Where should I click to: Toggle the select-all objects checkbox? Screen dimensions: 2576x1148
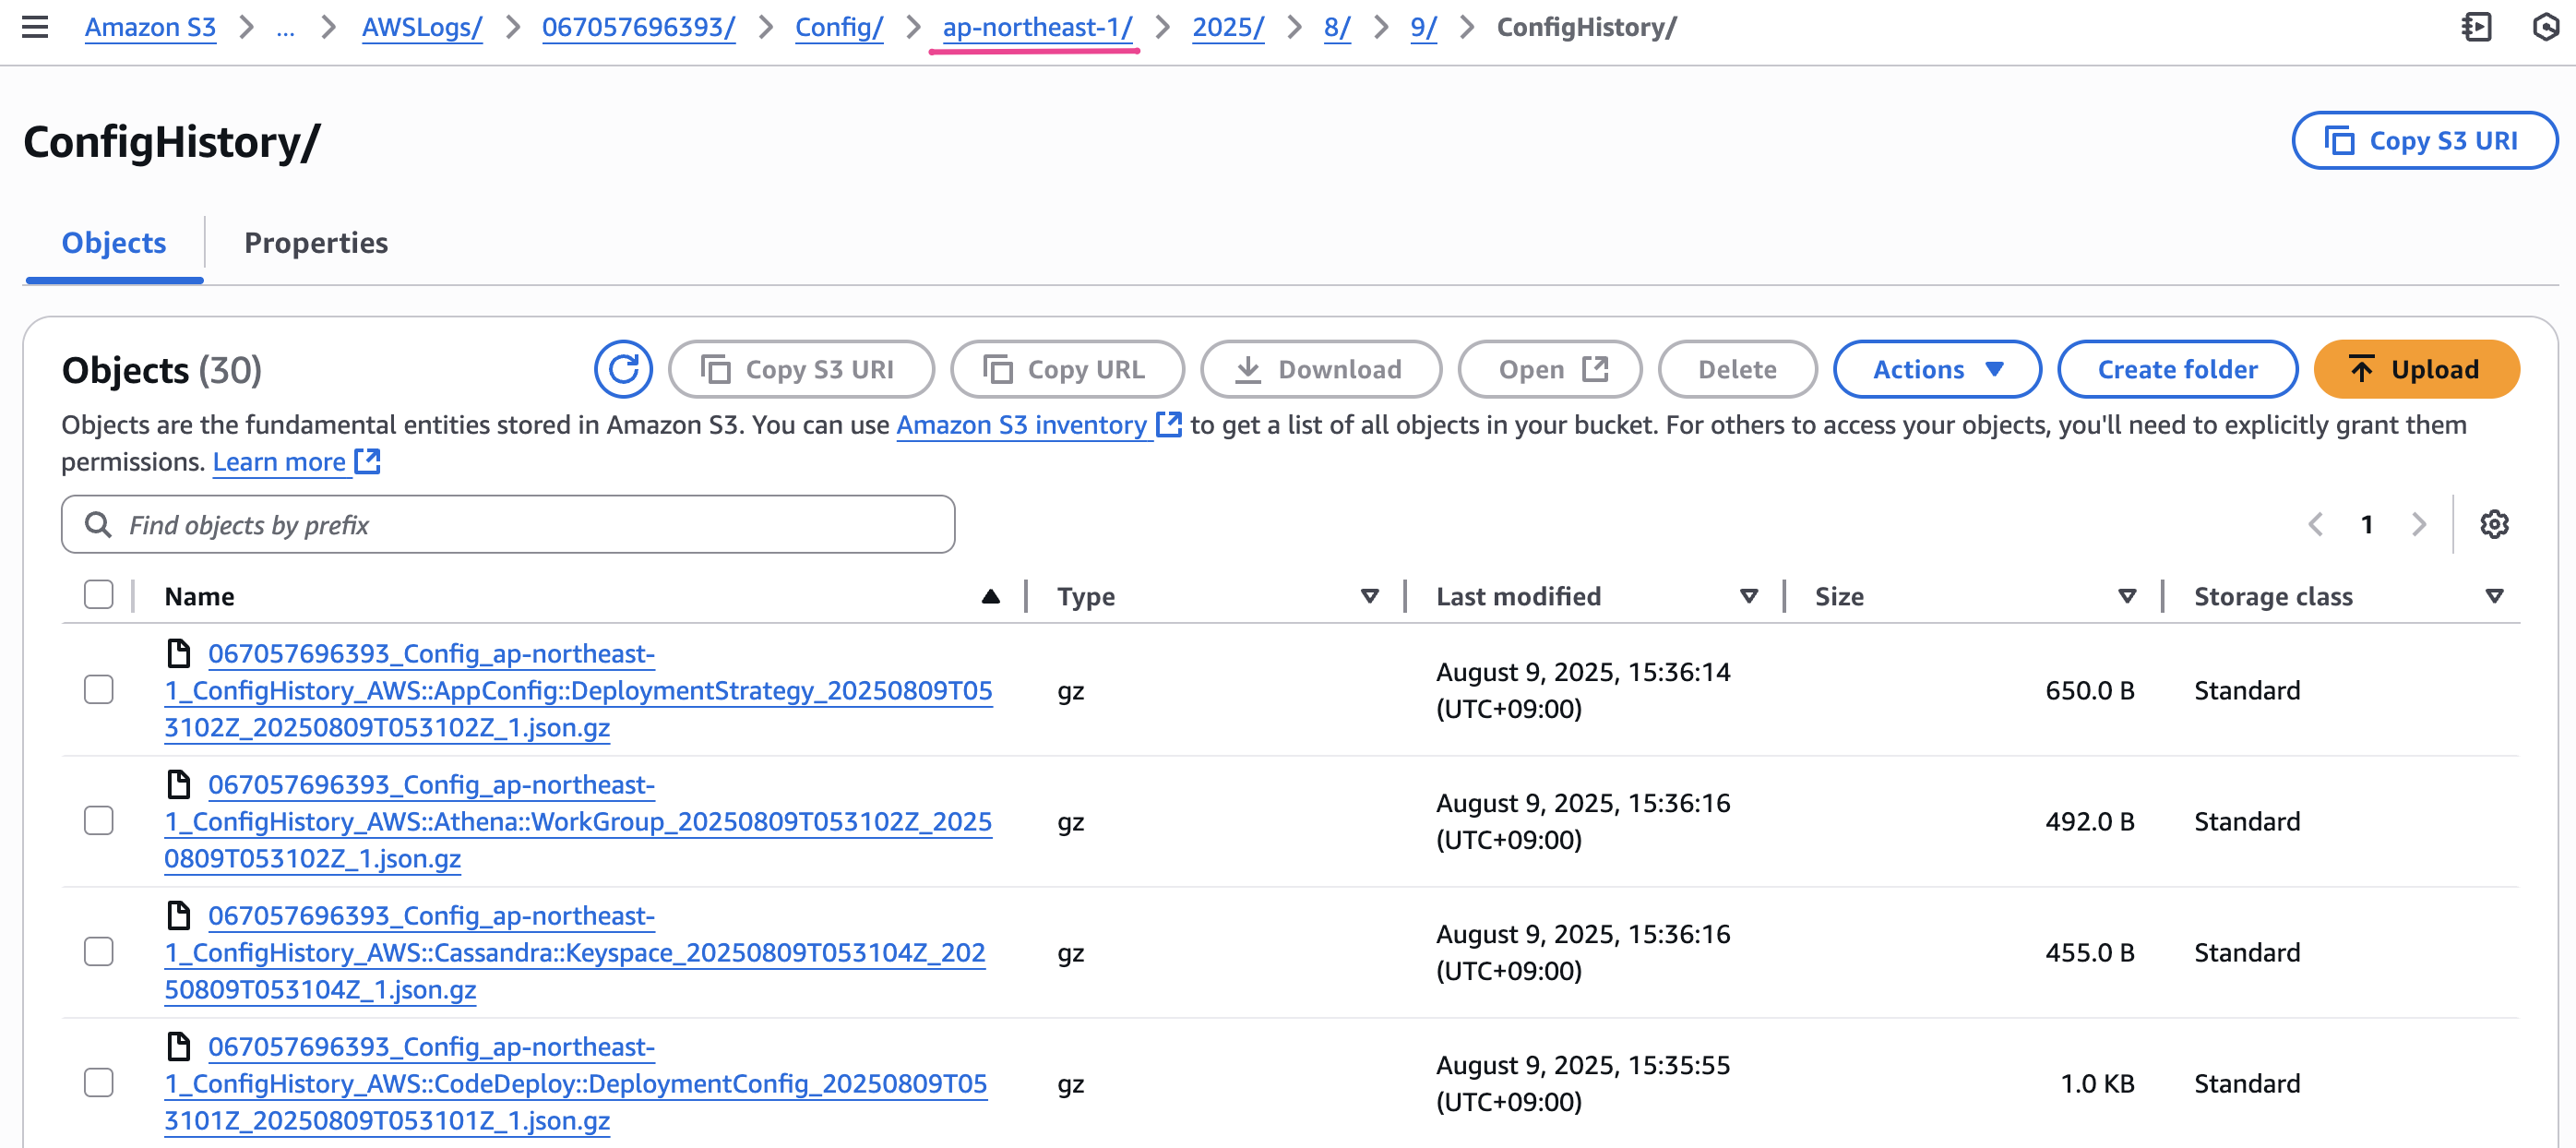click(x=99, y=595)
